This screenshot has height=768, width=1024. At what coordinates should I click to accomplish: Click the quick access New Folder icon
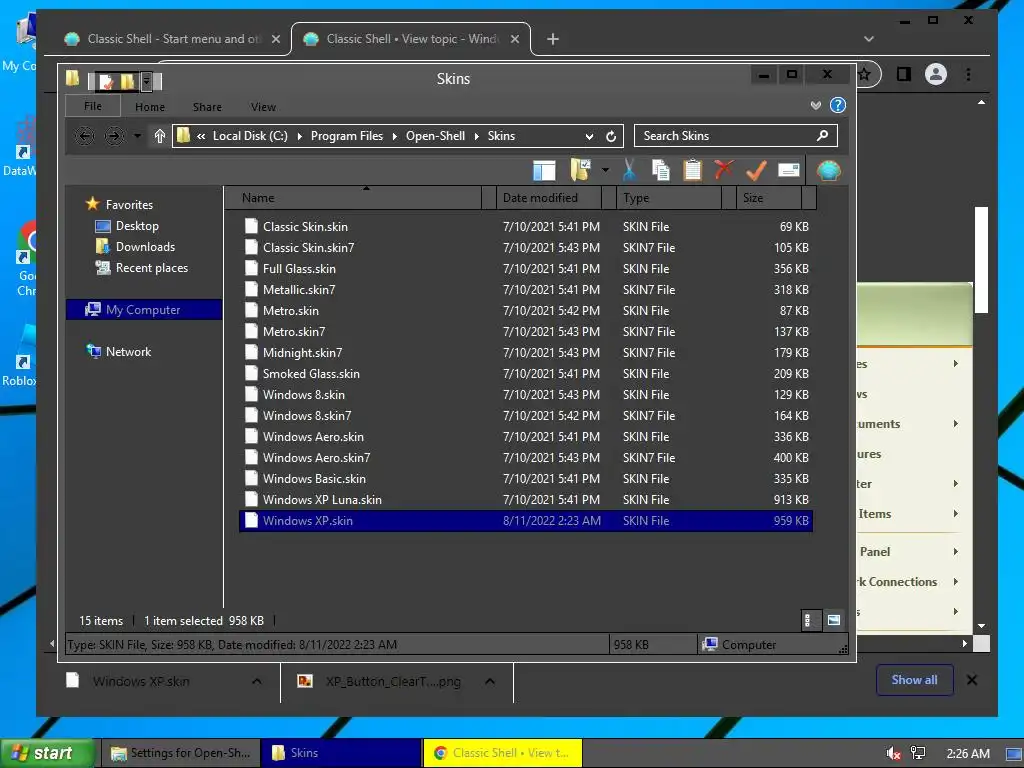click(x=127, y=81)
